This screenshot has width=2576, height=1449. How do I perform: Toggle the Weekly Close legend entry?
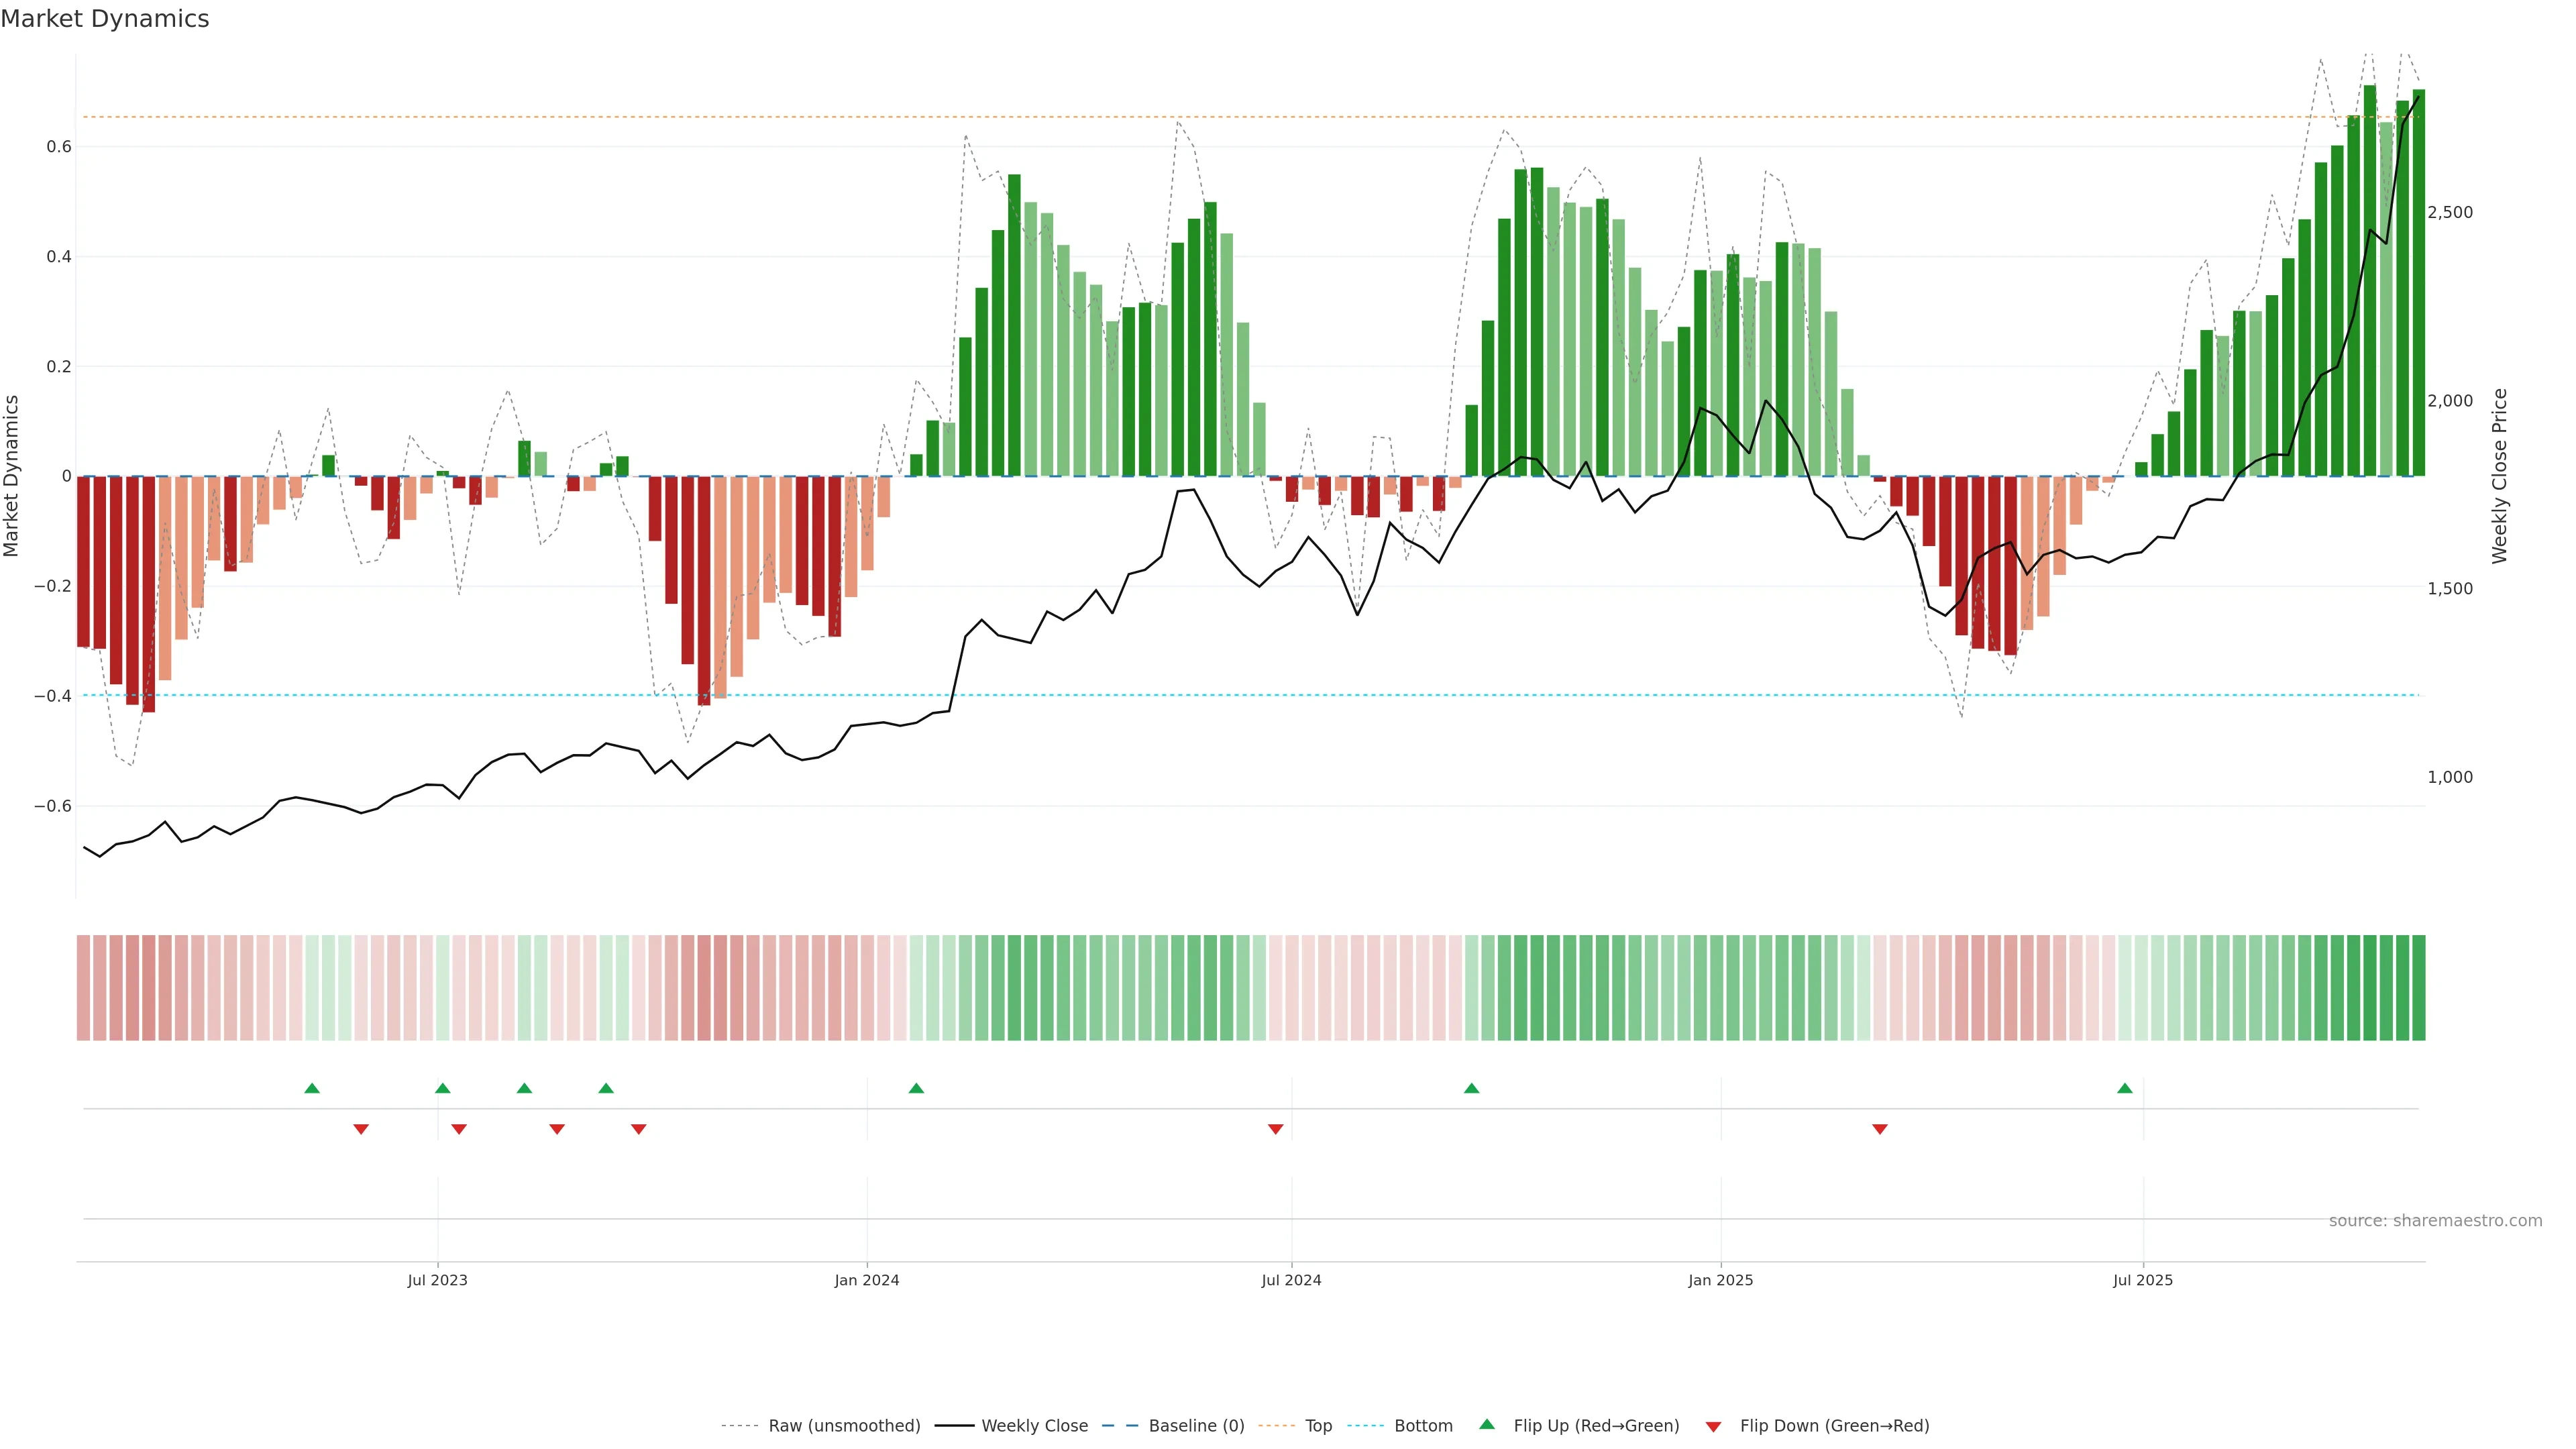coord(1034,1426)
